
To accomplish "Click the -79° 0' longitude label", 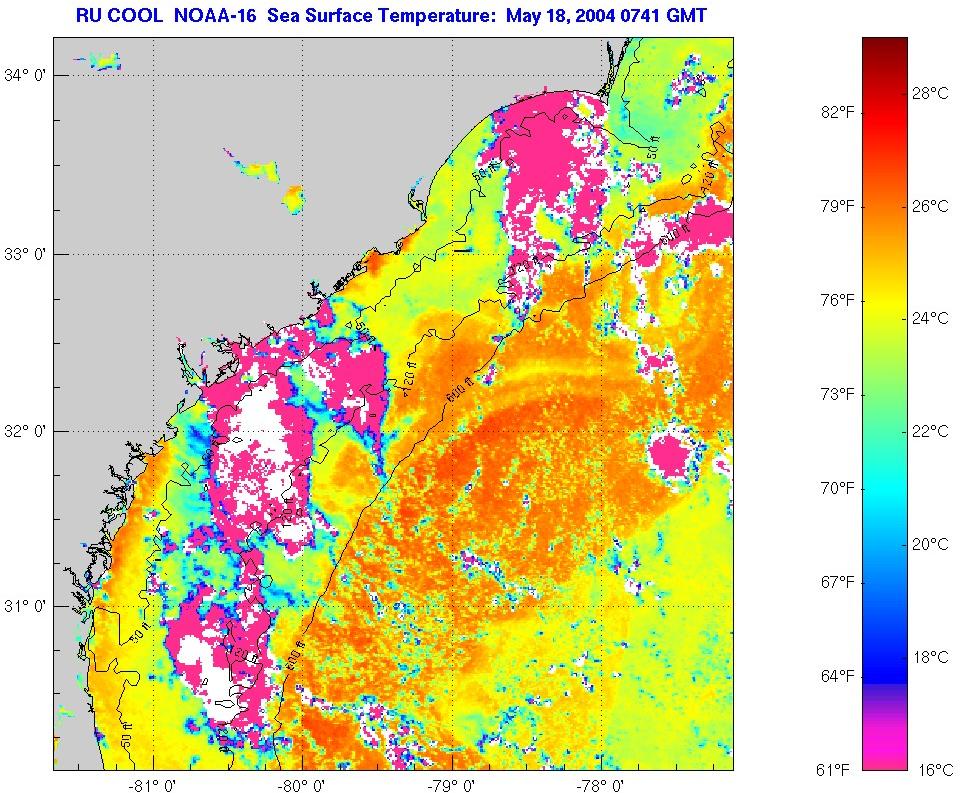I will point(453,784).
